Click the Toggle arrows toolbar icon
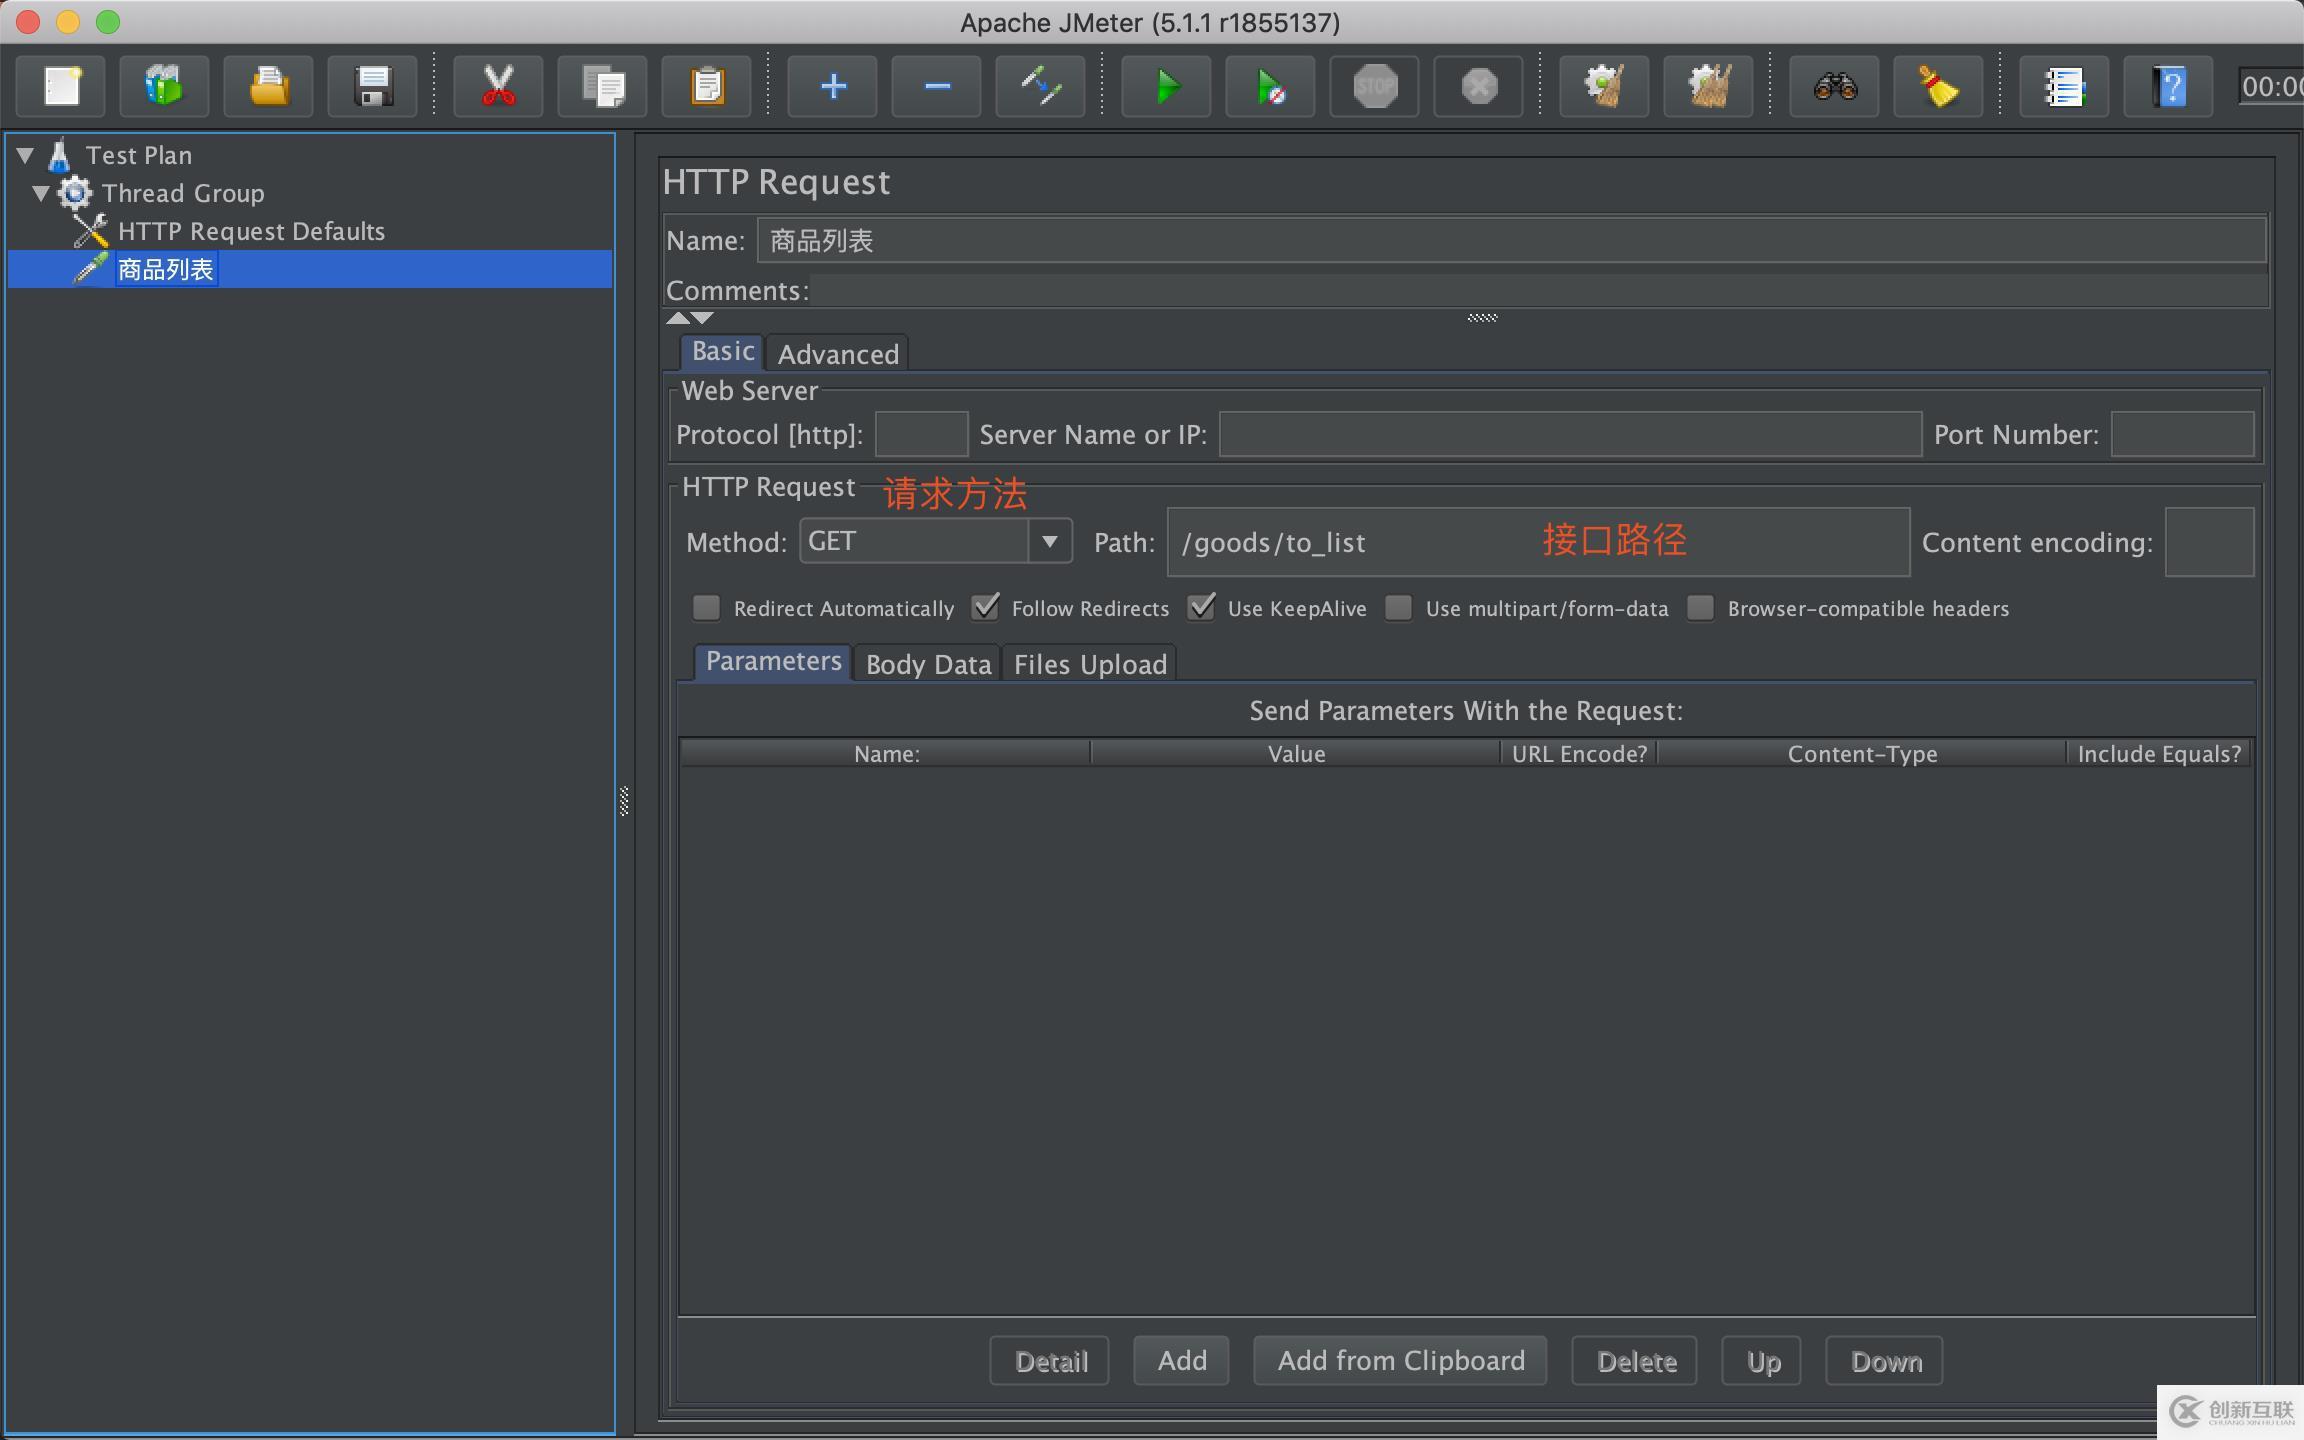This screenshot has height=1440, width=2304. click(1040, 87)
